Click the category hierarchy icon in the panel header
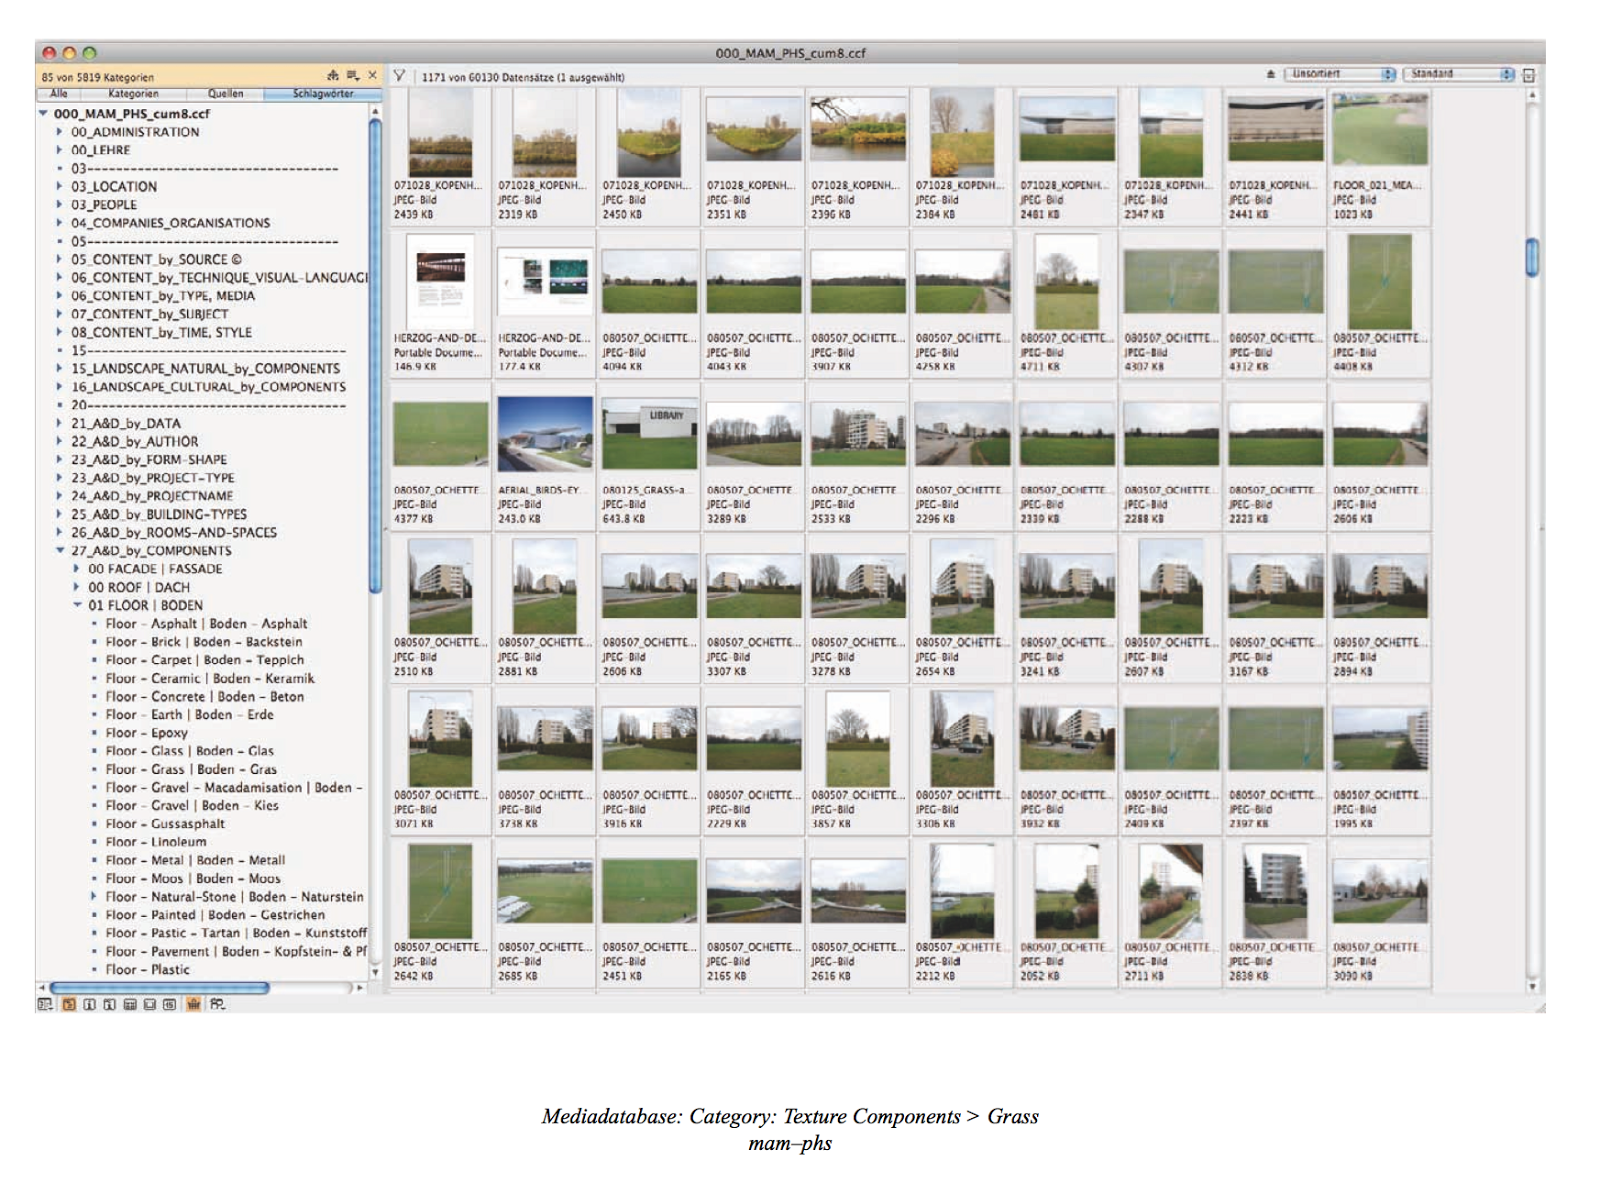The height and width of the screenshot is (1183, 1600). 333,75
